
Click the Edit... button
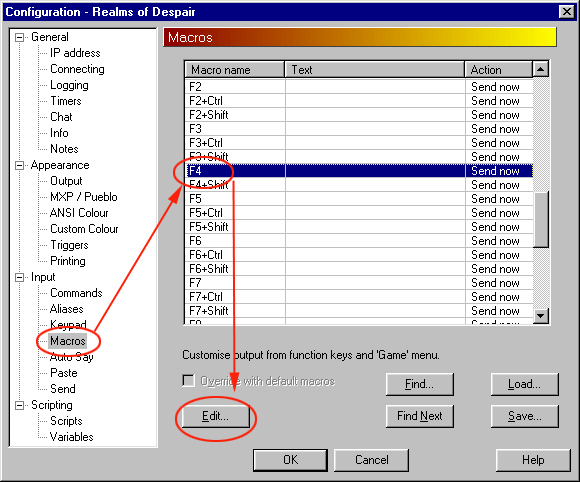click(215, 416)
